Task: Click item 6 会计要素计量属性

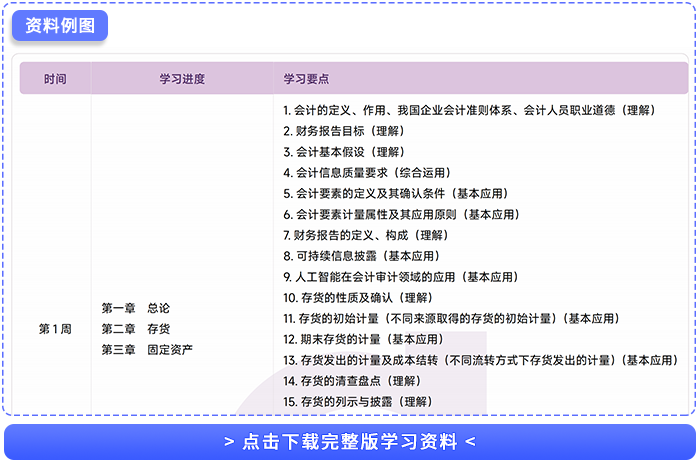Action: tap(402, 214)
